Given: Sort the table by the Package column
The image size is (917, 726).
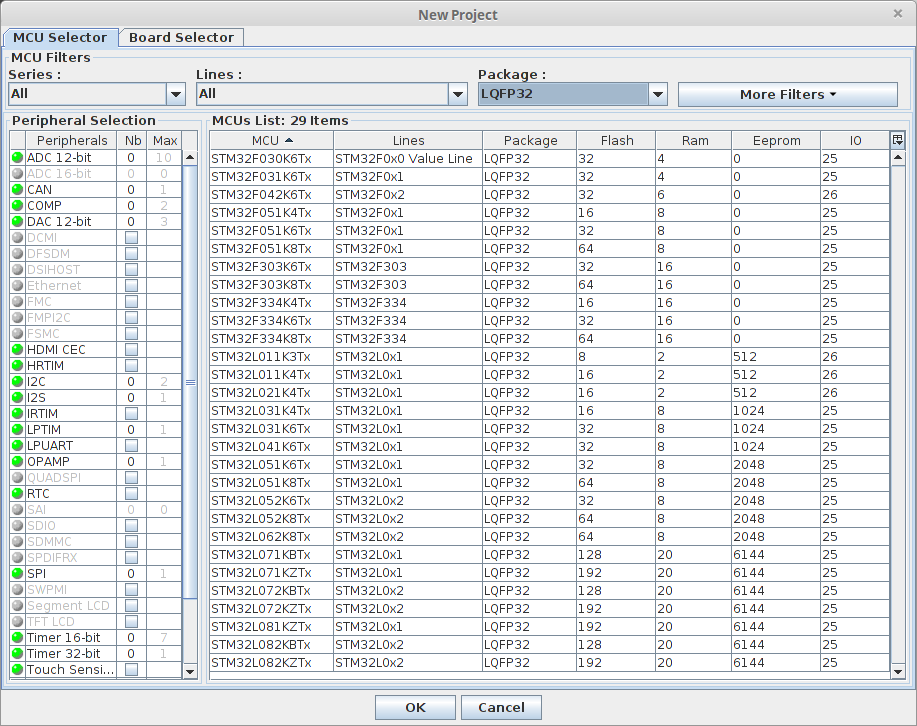Looking at the screenshot, I should [530, 140].
